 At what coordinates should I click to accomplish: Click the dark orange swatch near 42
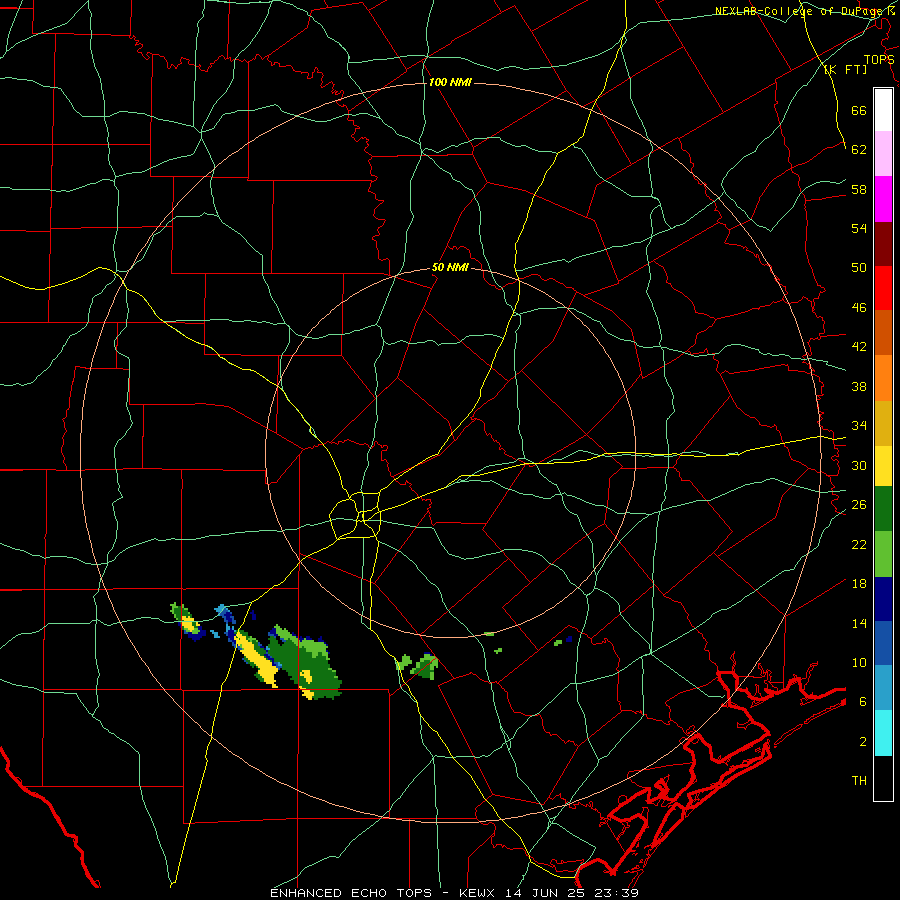click(x=883, y=332)
